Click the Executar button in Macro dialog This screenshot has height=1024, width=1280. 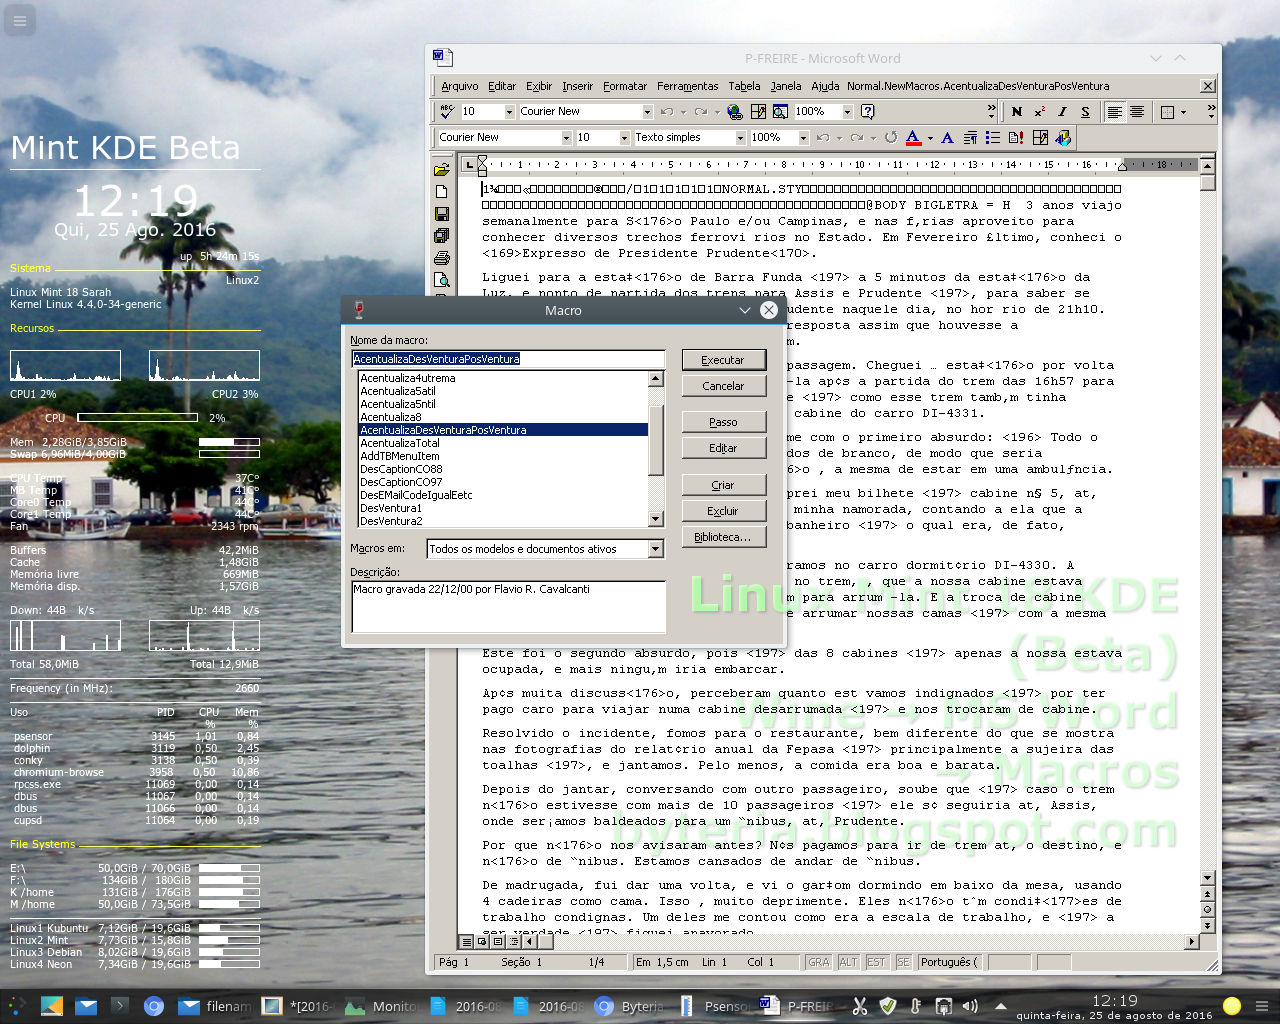[723, 360]
